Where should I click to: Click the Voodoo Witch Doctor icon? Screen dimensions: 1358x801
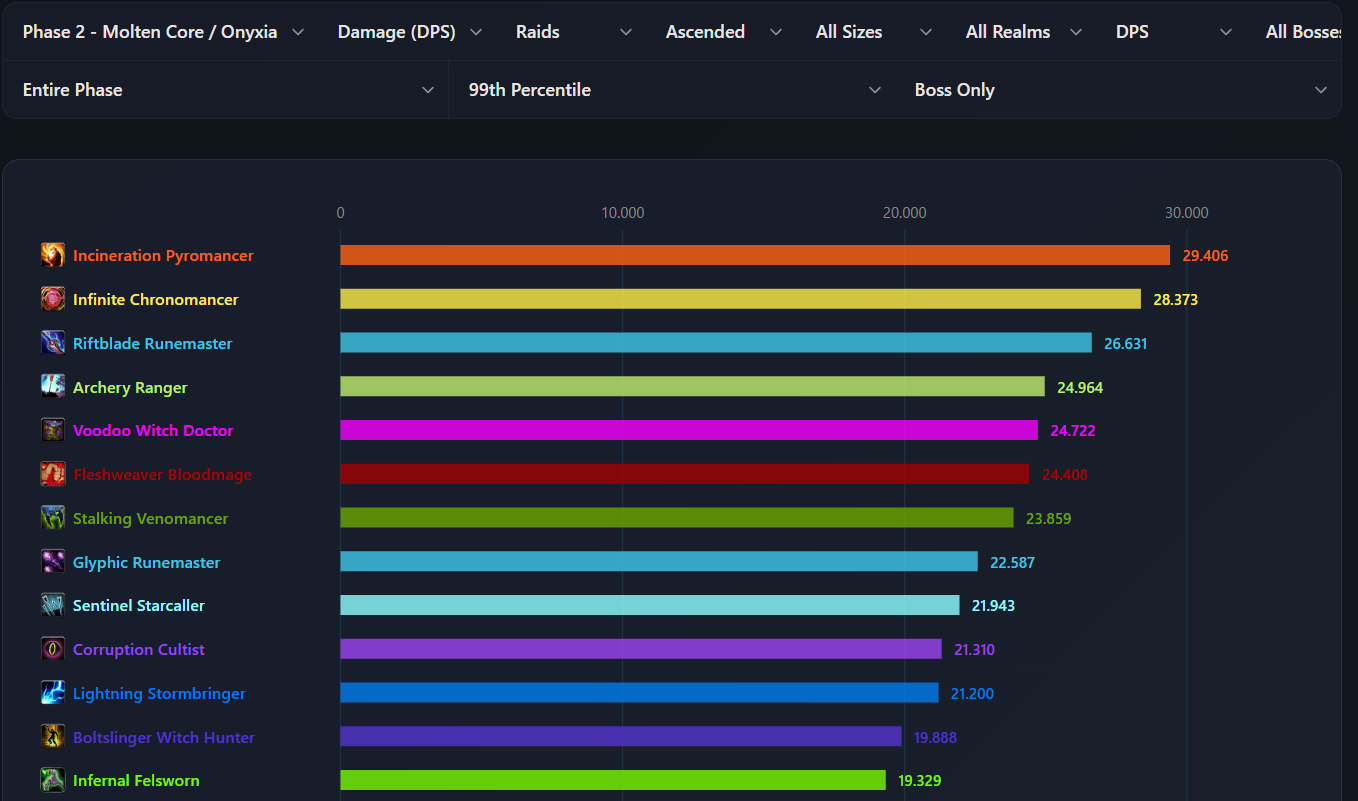click(53, 430)
